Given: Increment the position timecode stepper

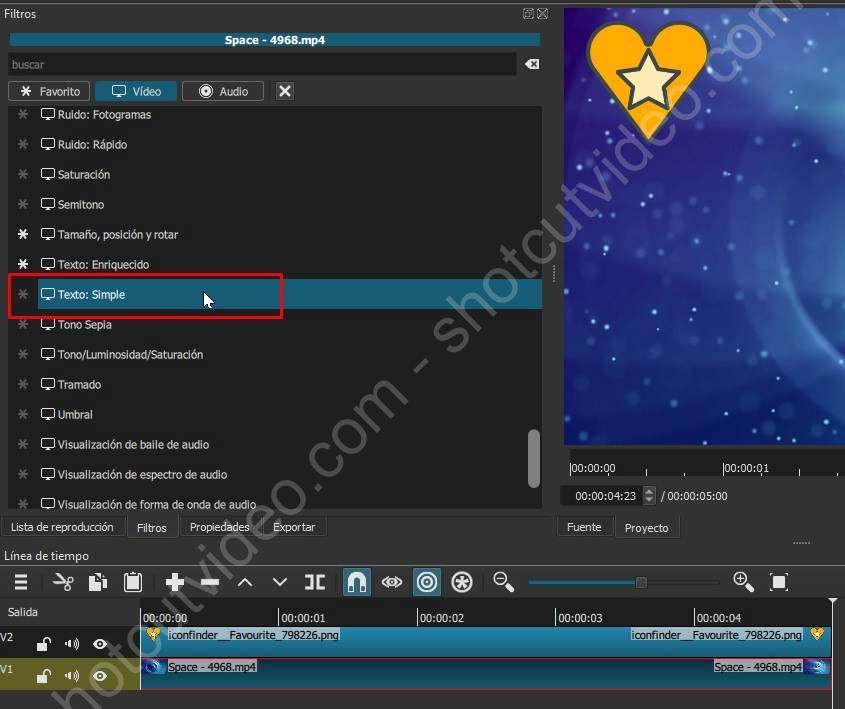Looking at the screenshot, I should pos(649,491).
